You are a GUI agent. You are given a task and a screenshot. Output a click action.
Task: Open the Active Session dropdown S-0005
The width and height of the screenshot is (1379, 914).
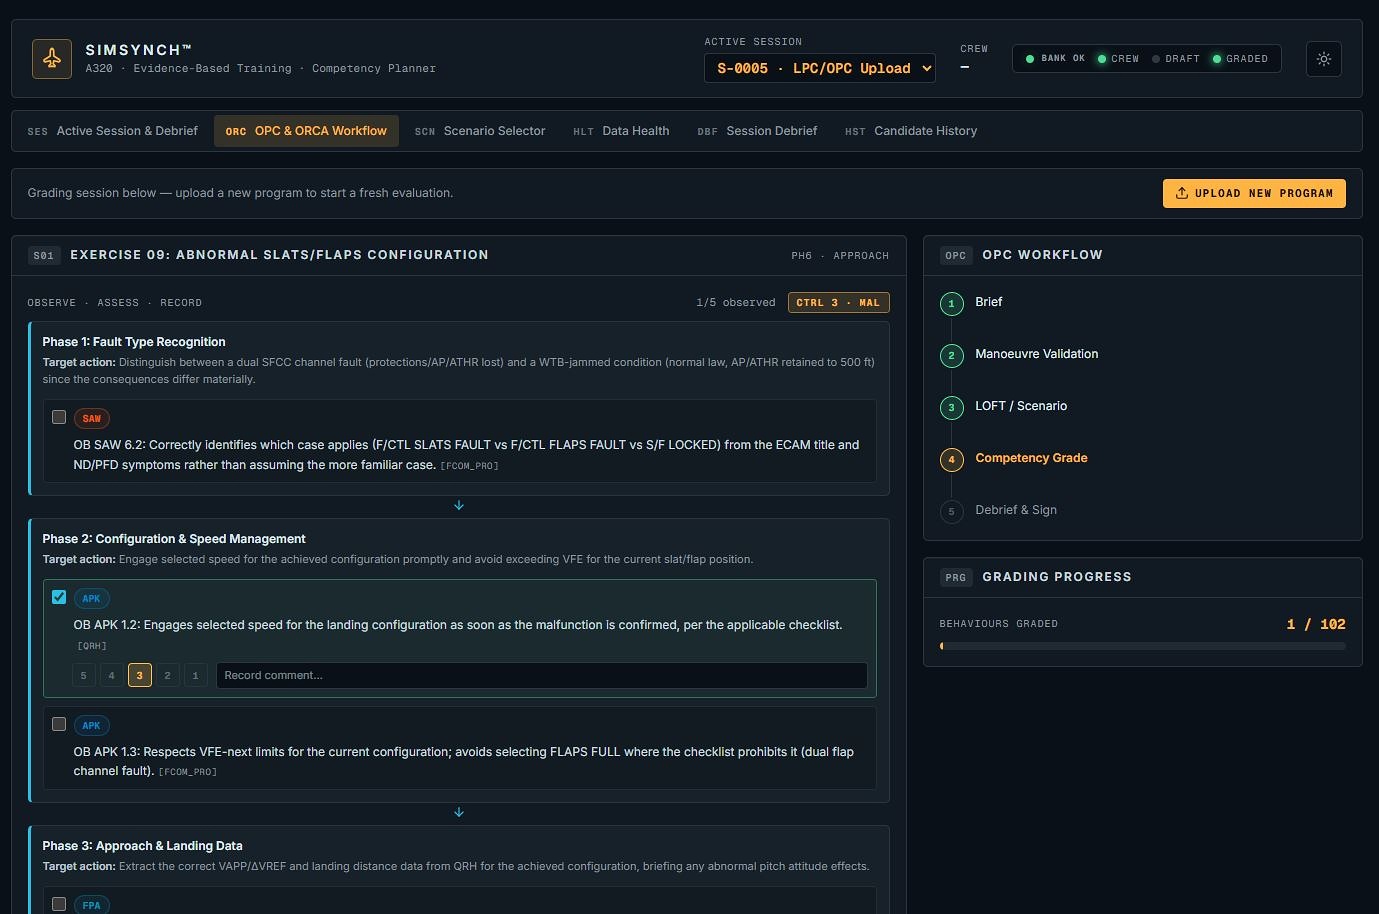820,68
